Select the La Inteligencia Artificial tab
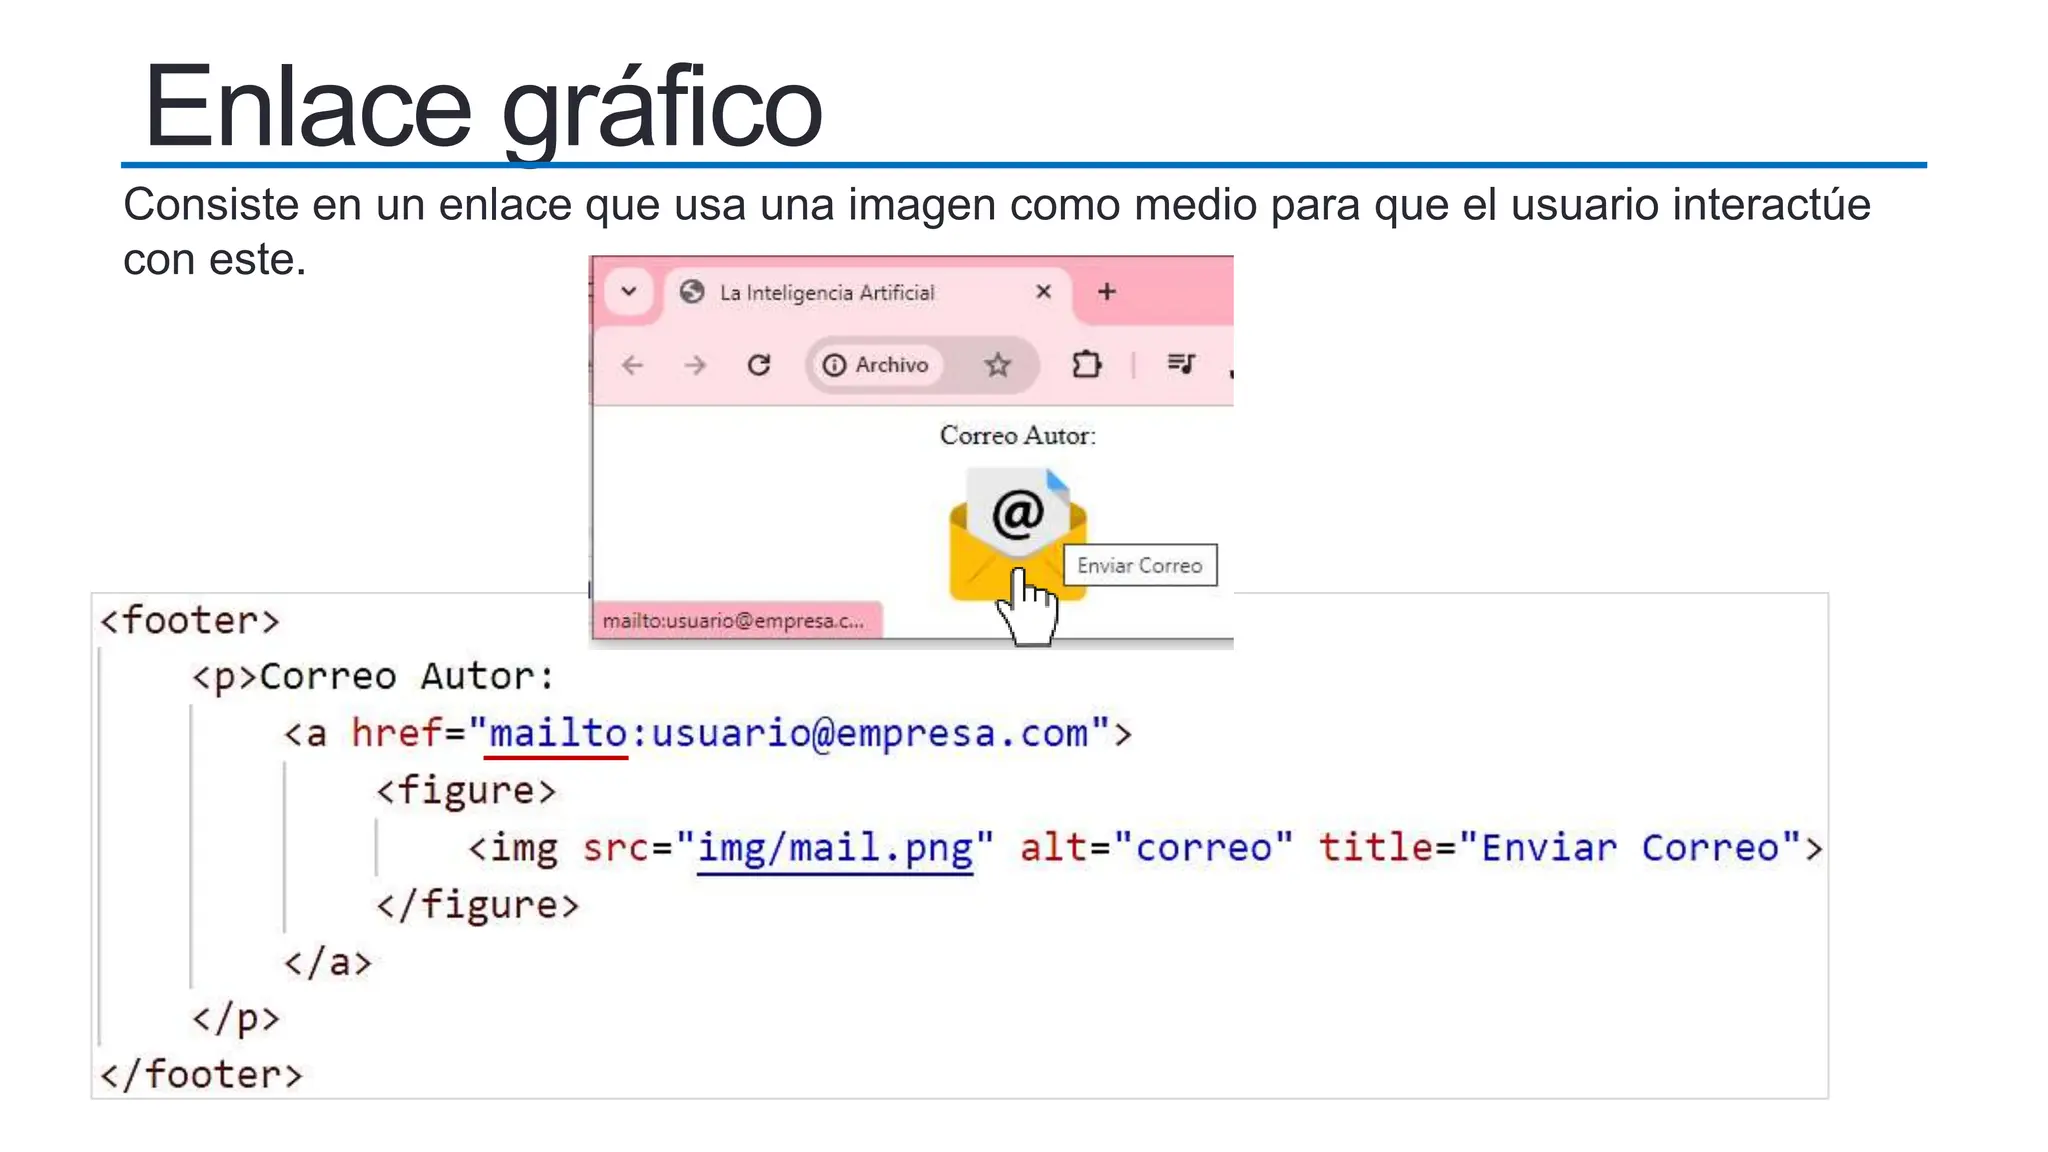2048x1152 pixels. [865, 292]
